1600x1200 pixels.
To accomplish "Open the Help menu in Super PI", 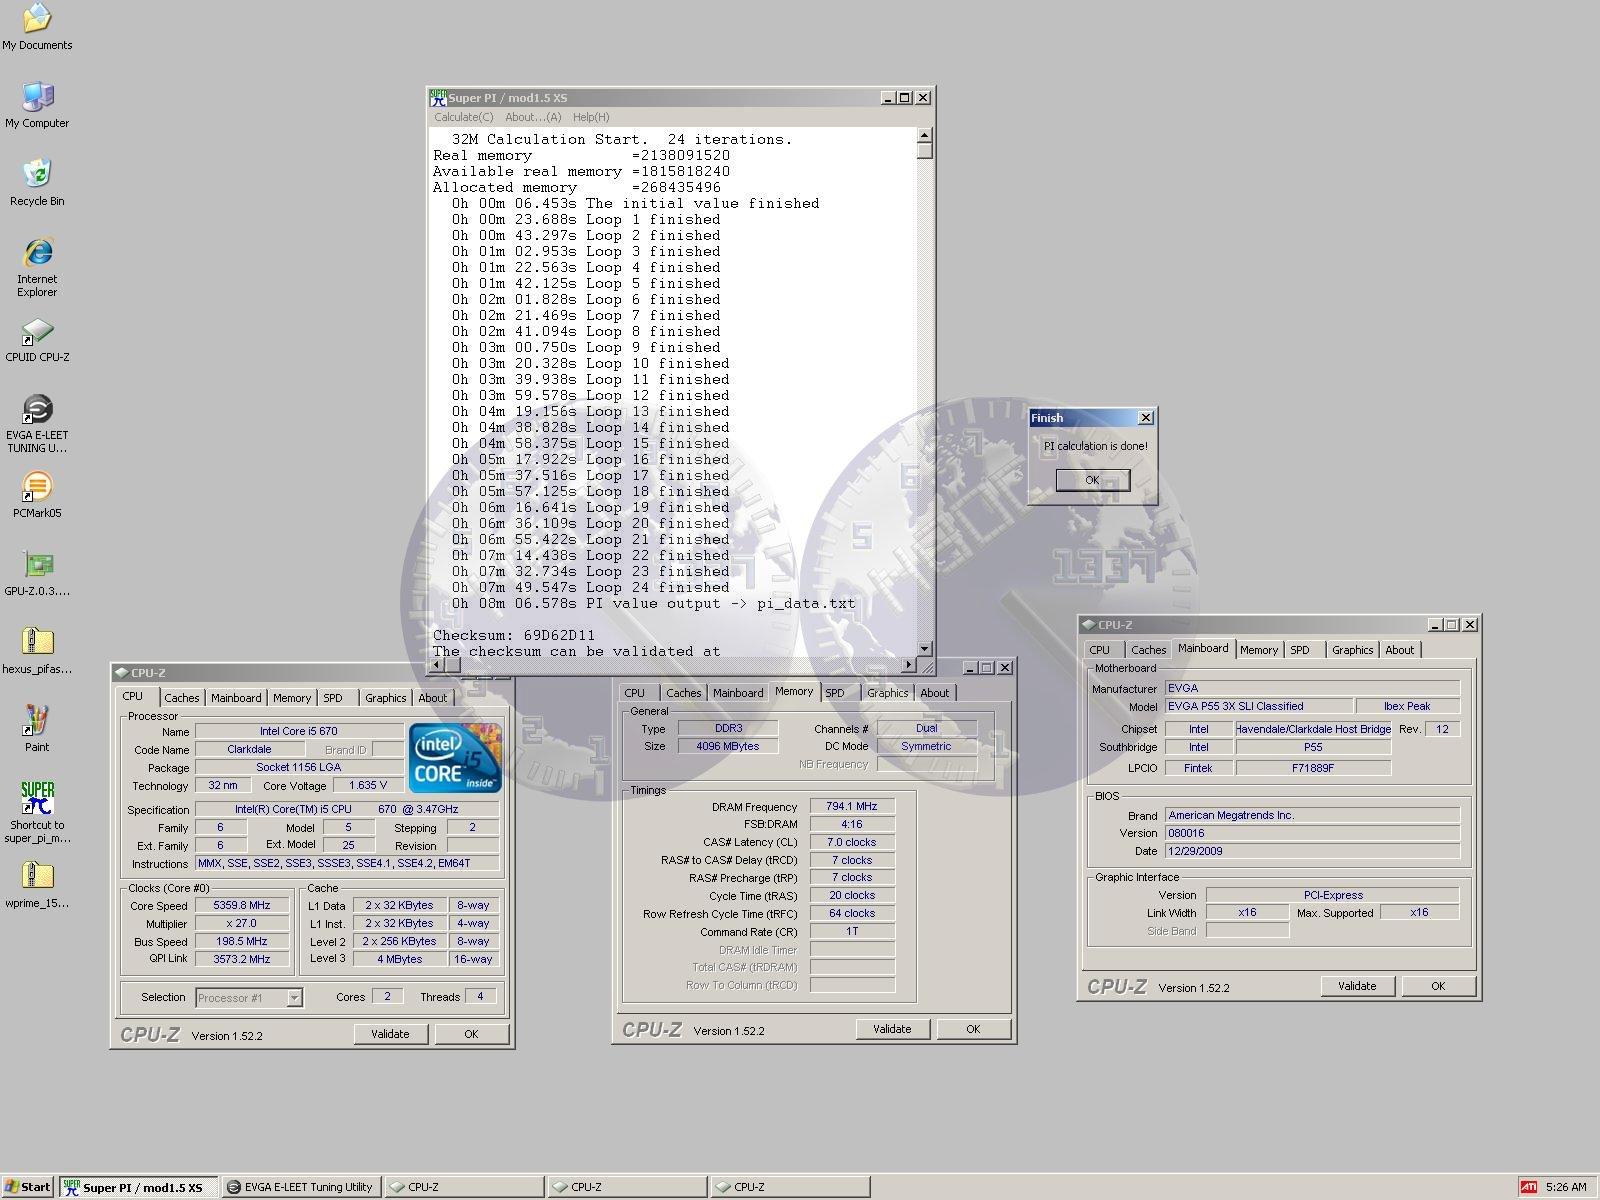I will coord(591,117).
